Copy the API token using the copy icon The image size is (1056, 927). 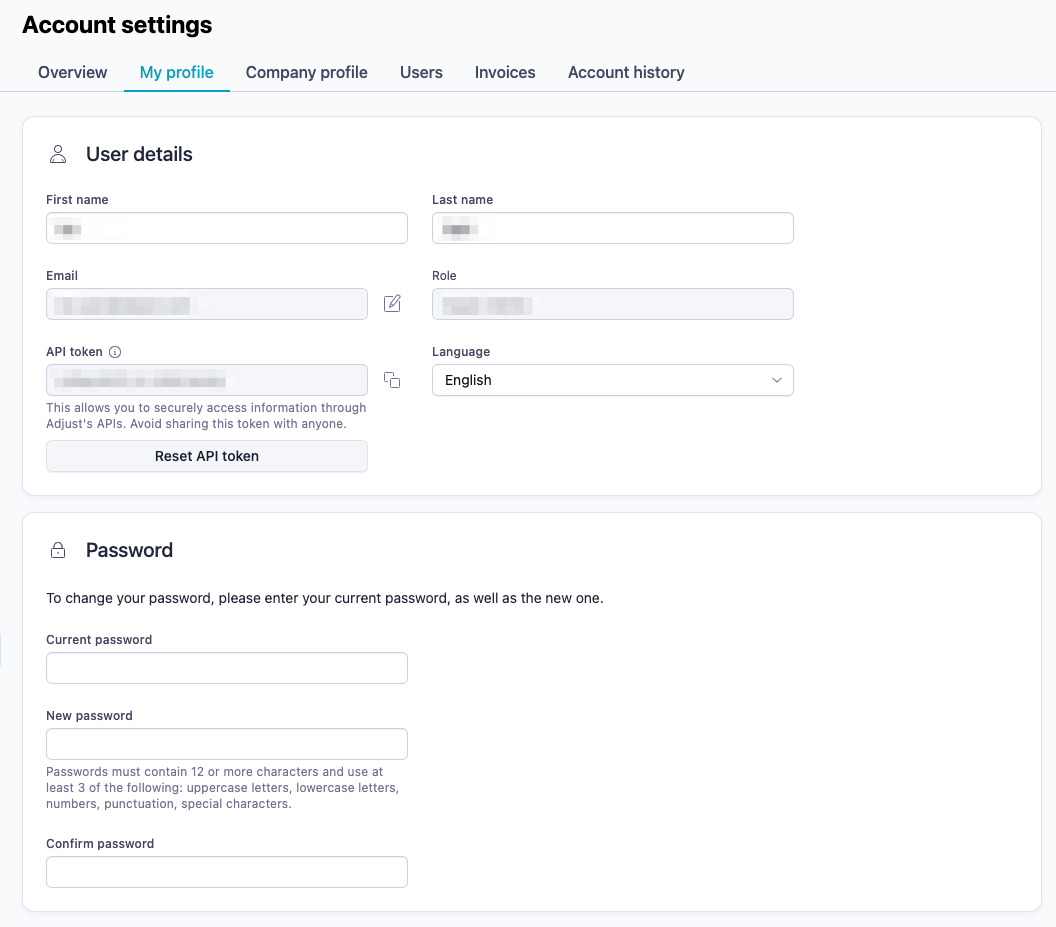(392, 380)
